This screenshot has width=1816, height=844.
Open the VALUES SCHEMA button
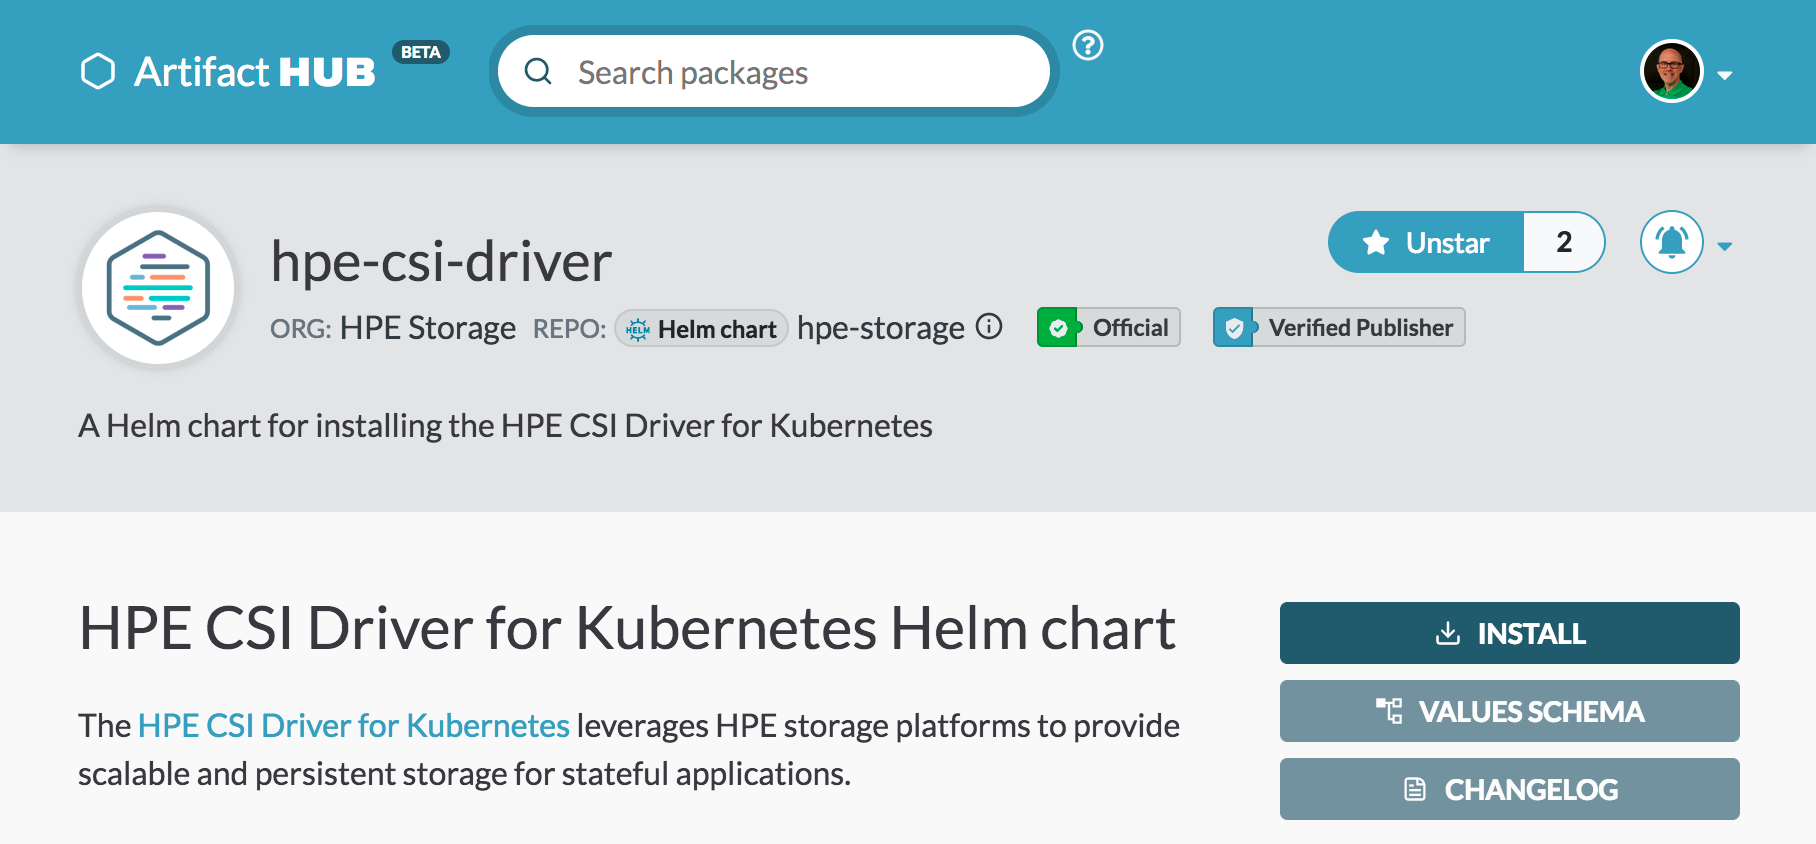pos(1510,711)
